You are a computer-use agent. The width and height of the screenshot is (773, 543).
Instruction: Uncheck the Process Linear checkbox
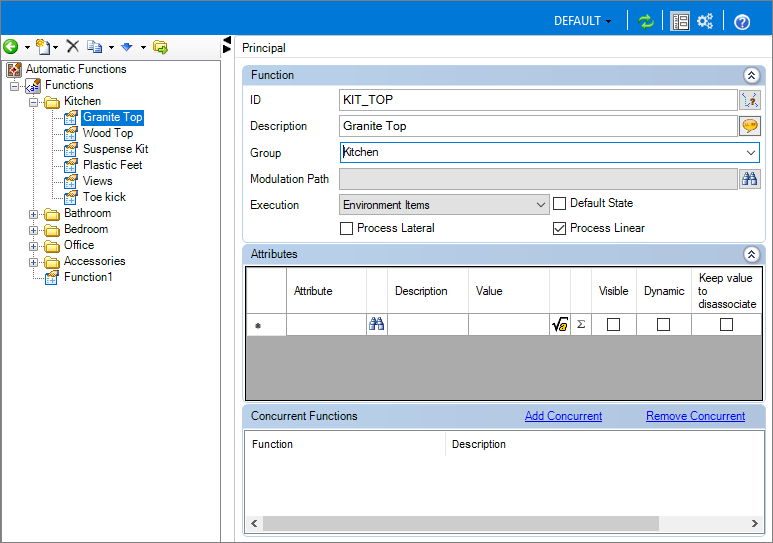click(559, 228)
